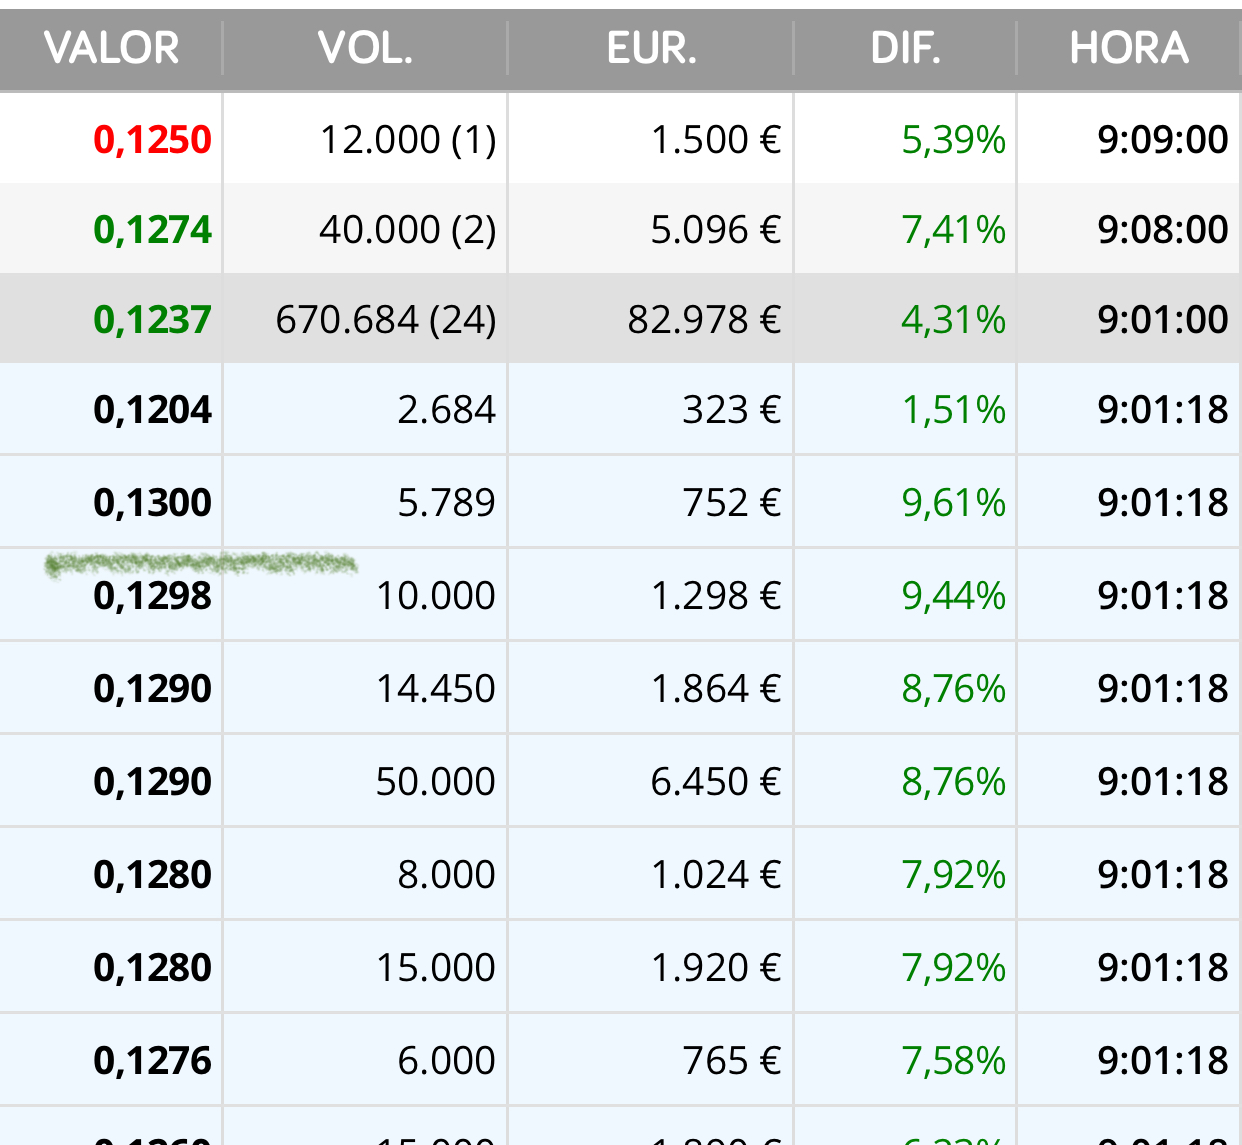Sort by the VOL. column header
Screen dimensions: 1242x1145
click(365, 48)
